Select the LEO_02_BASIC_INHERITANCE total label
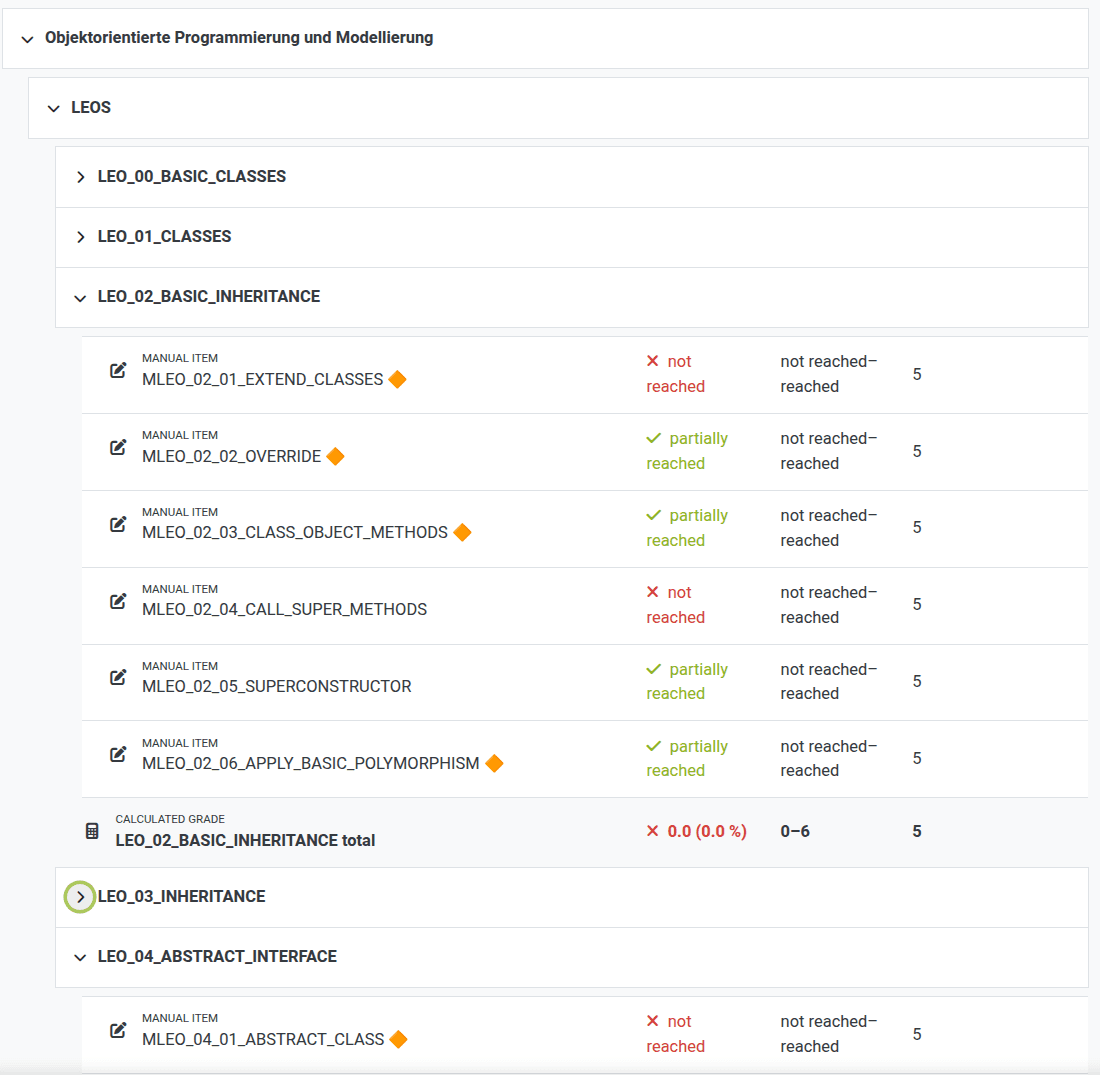Image resolution: width=1100 pixels, height=1075 pixels. [245, 841]
